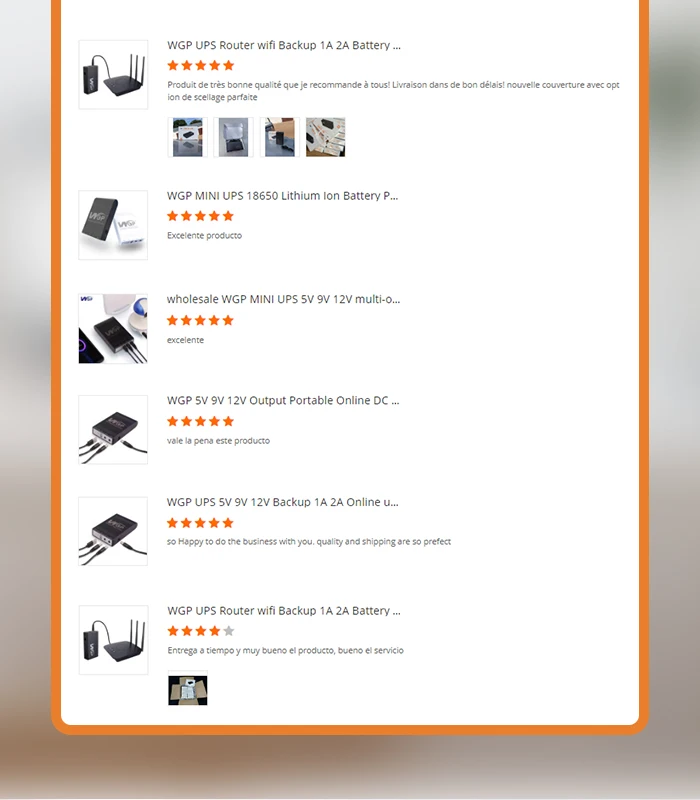View the first review photo of the French review
This screenshot has width=700, height=800.
[188, 137]
